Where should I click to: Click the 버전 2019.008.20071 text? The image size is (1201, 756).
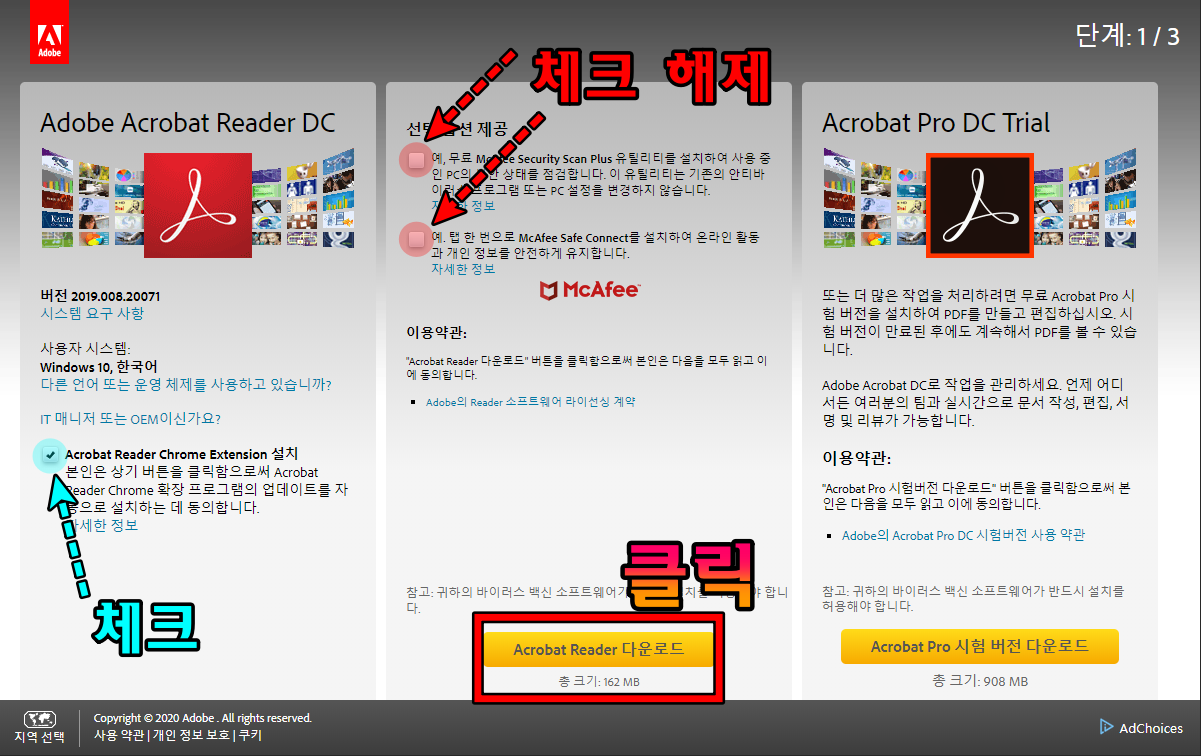click(100, 296)
